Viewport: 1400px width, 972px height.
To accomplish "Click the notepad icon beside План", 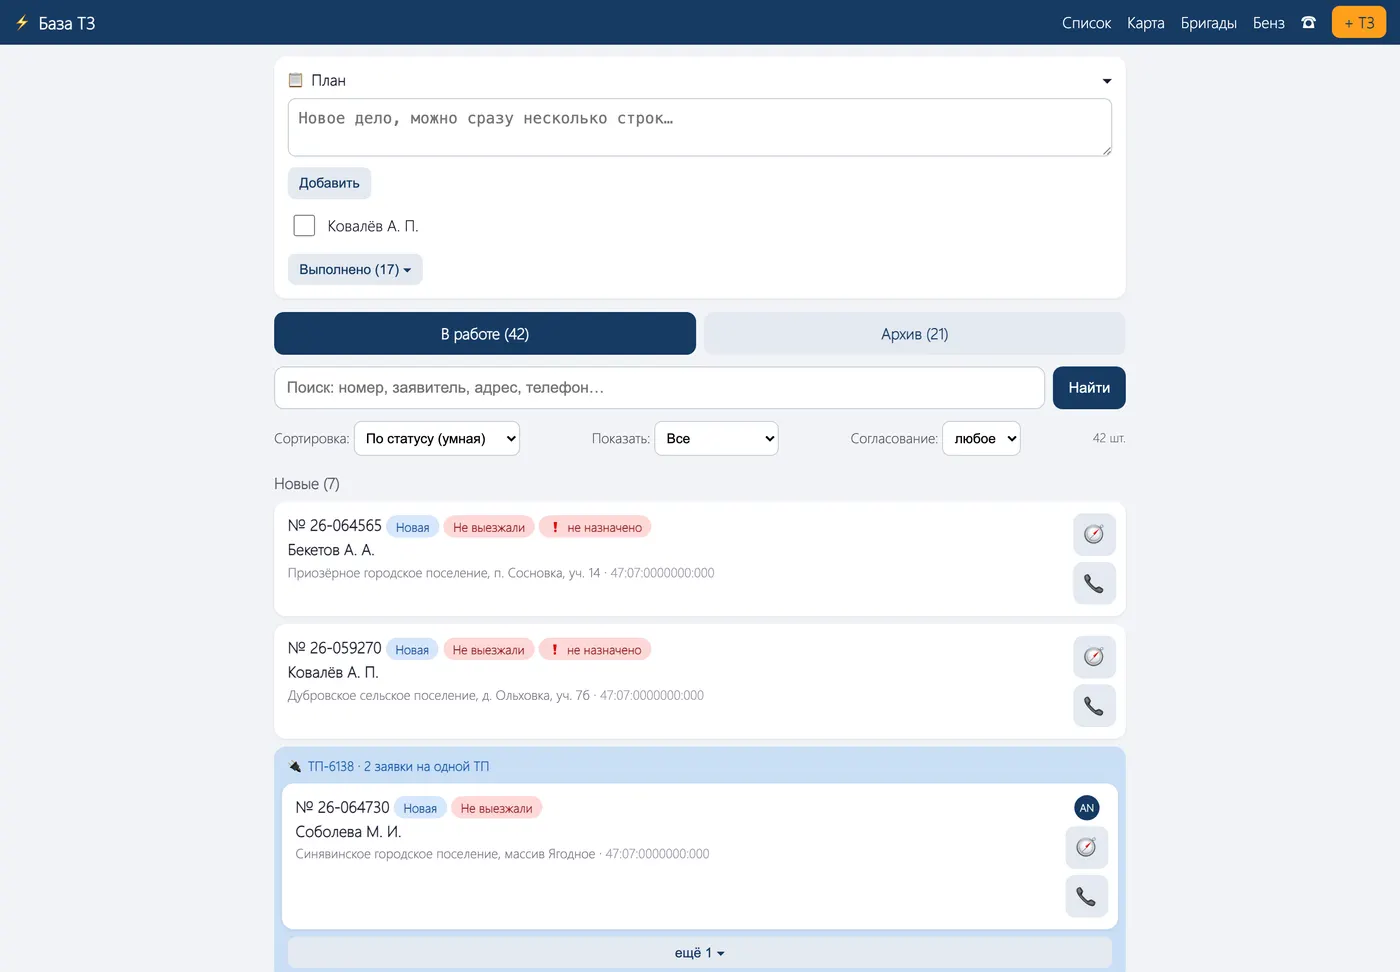I will (295, 80).
